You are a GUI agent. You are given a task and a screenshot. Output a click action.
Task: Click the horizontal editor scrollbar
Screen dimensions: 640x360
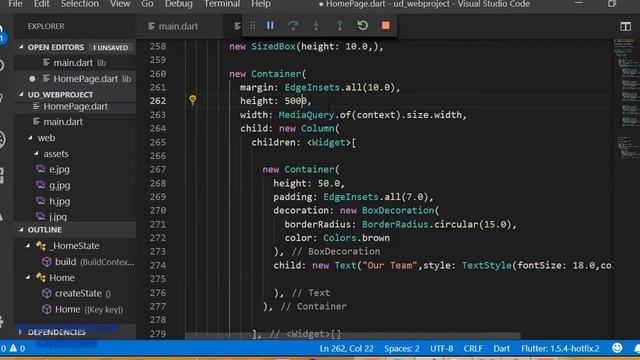pyautogui.click(x=353, y=336)
